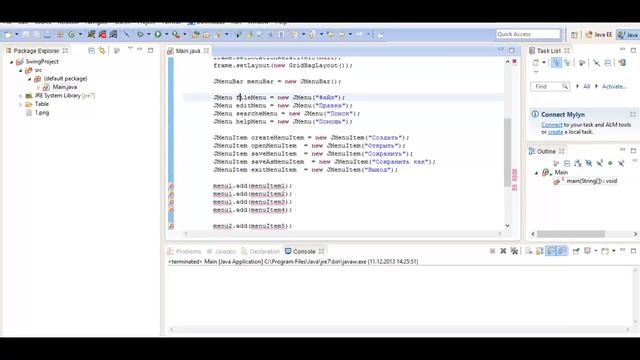The height and width of the screenshot is (360, 640).
Task: Switch to the Java perspective
Action: tap(628, 35)
